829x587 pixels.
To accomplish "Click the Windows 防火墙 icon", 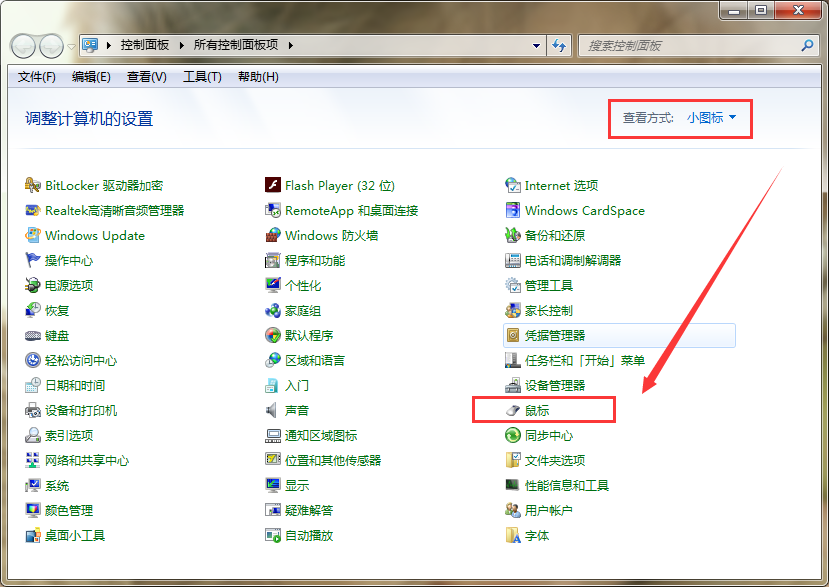I will [273, 236].
